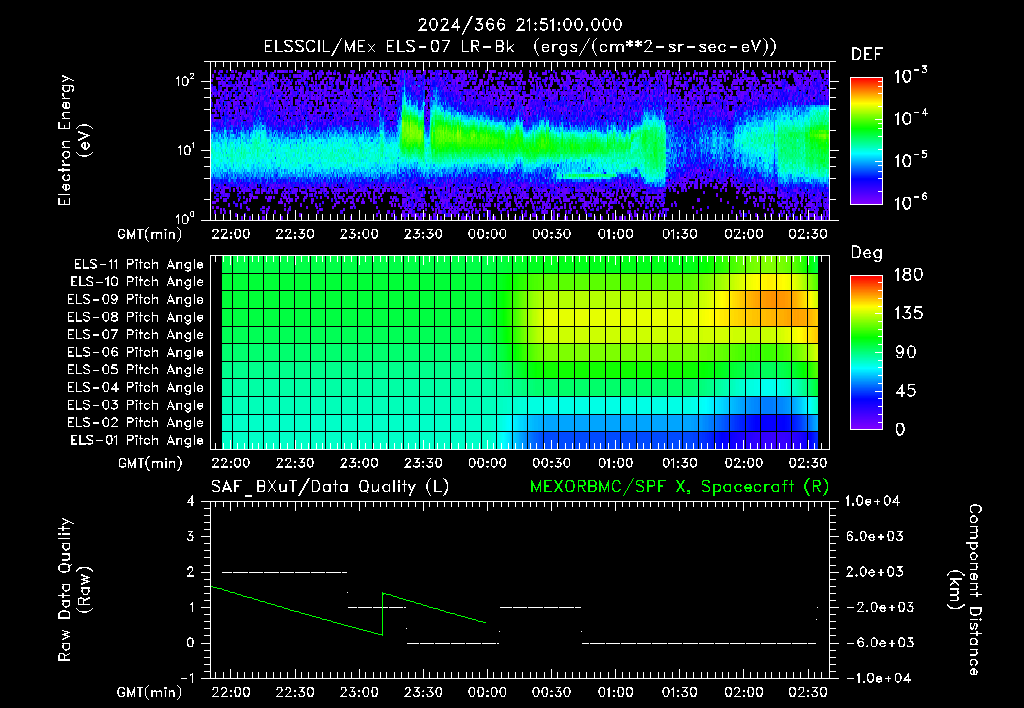The width and height of the screenshot is (1024, 708).
Task: Click the ELS-01 Pitch Angle row label
Action: tap(137, 440)
